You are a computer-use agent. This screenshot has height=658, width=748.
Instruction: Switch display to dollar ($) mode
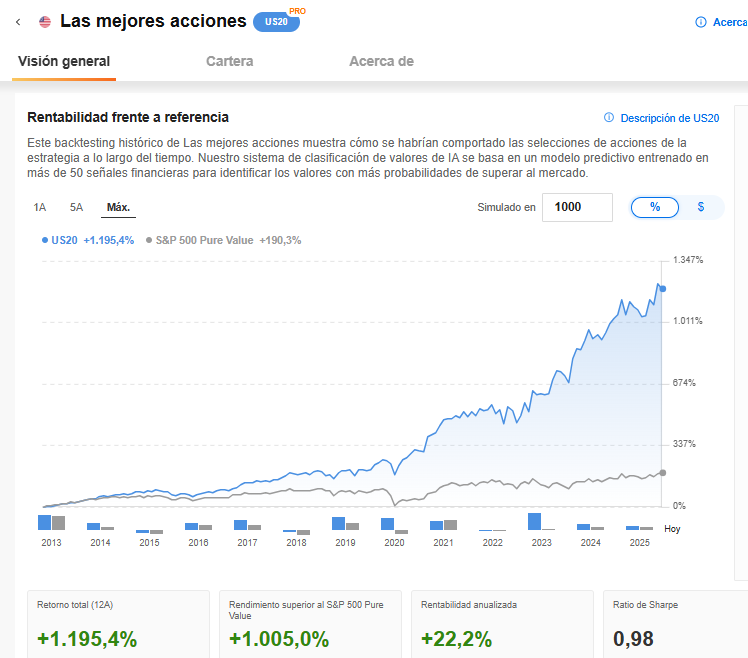click(x=701, y=207)
